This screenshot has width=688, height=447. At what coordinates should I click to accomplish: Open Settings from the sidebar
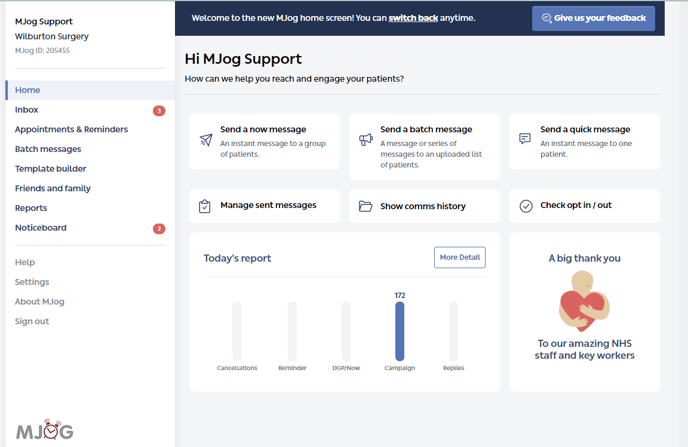[x=32, y=282]
